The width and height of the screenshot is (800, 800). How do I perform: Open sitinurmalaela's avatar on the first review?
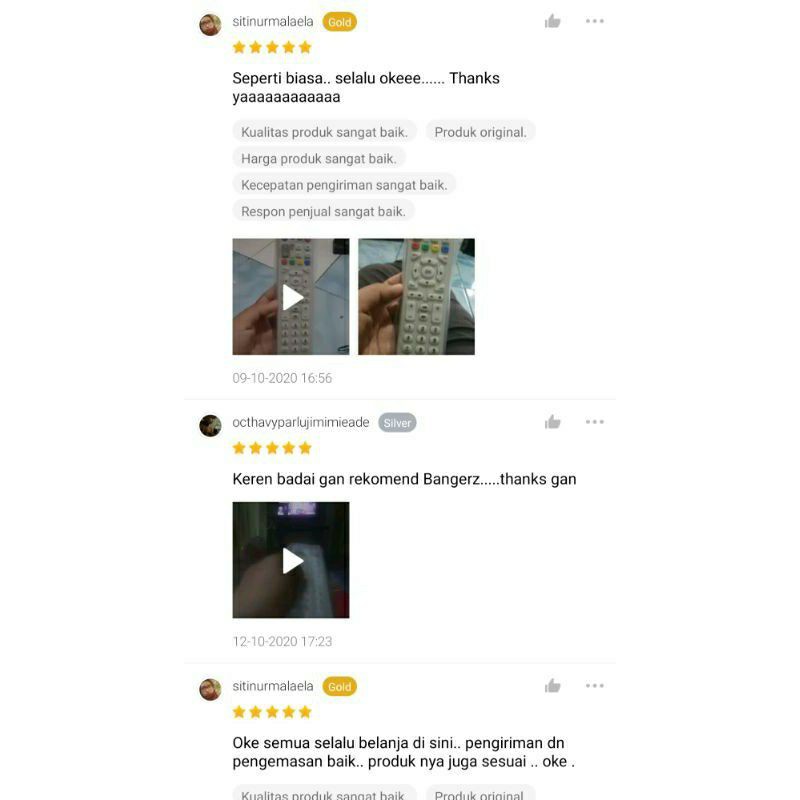pyautogui.click(x=210, y=24)
